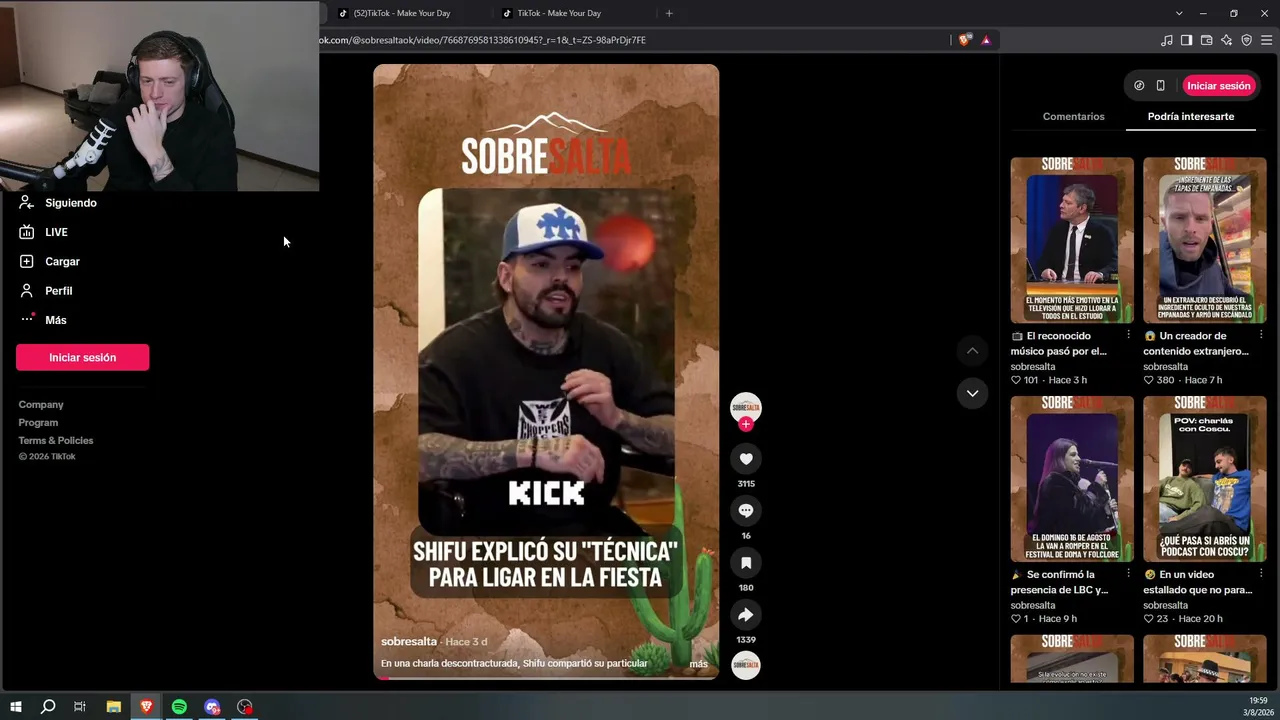This screenshot has height=720, width=1280.
Task: Share the video using the arrow icon
Action: [746, 615]
